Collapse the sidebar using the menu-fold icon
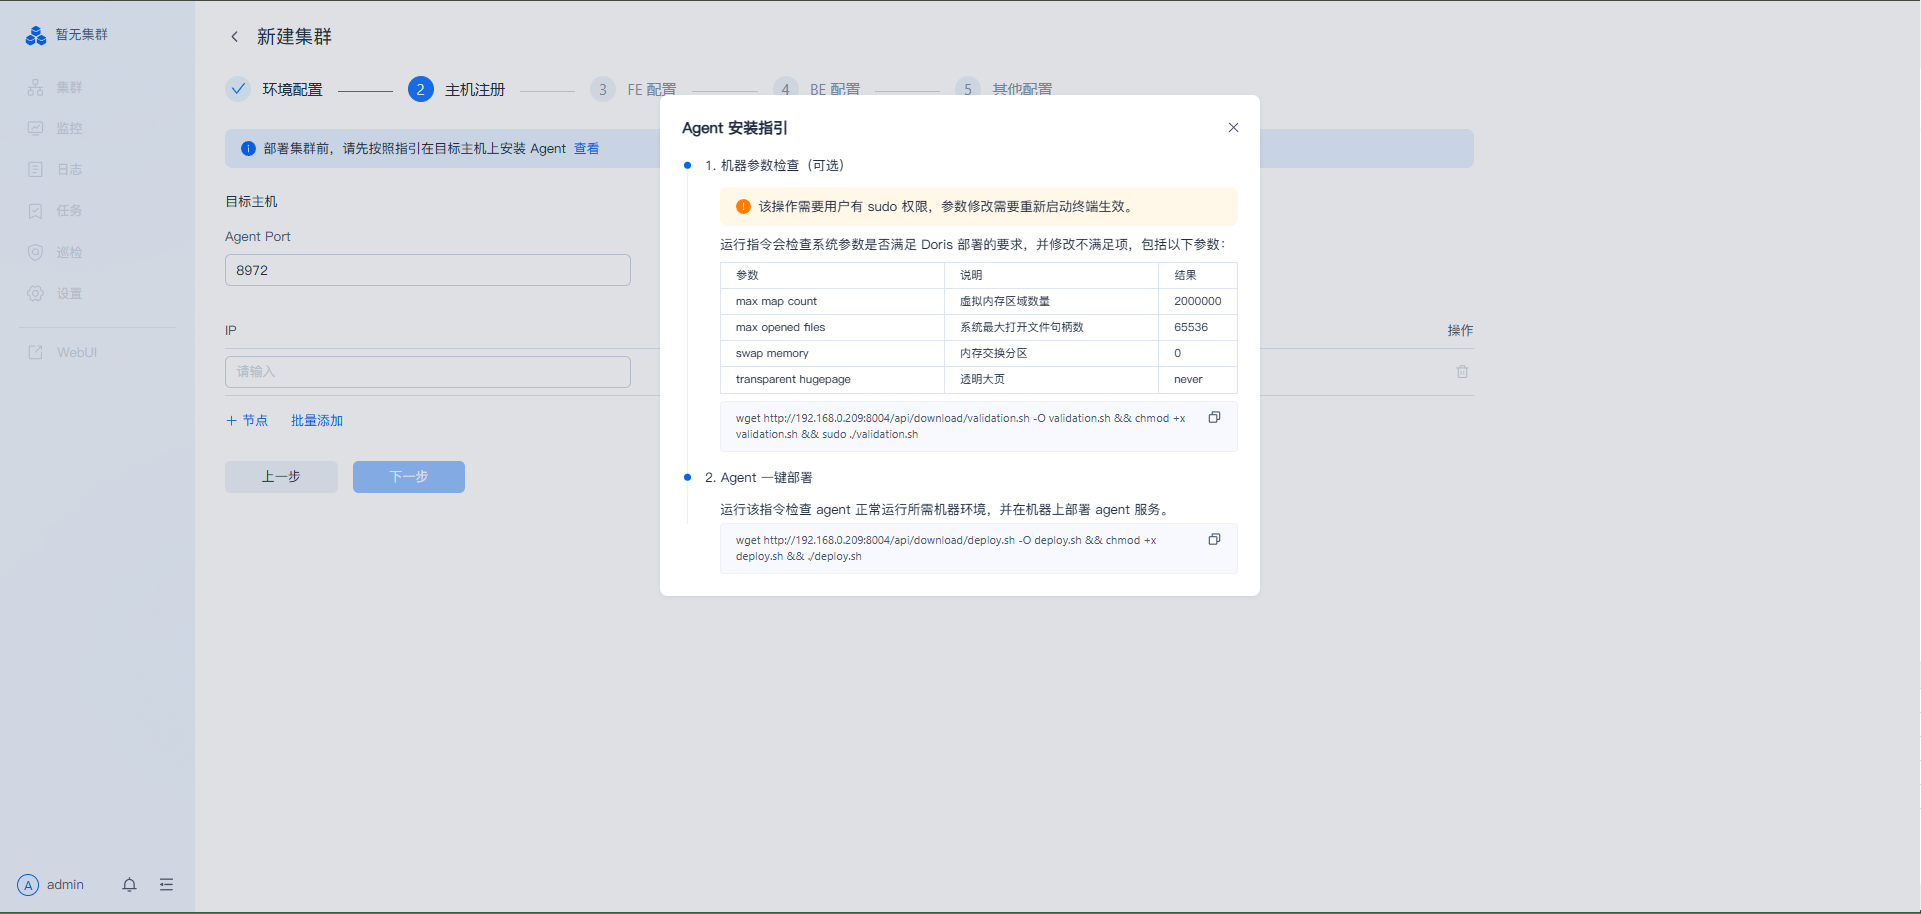1921x914 pixels. [166, 885]
